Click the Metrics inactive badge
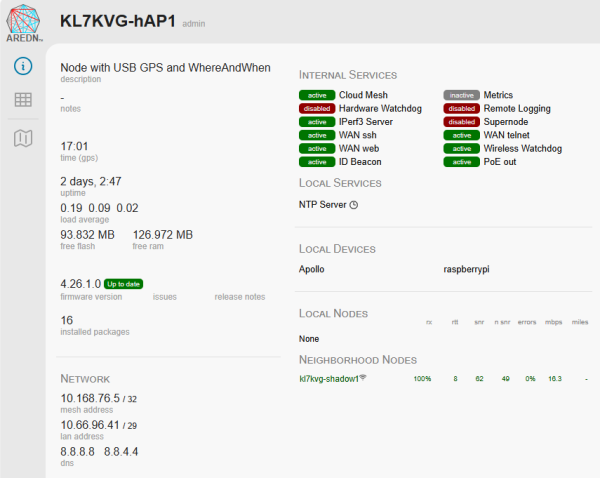600x478 pixels. pos(461,95)
